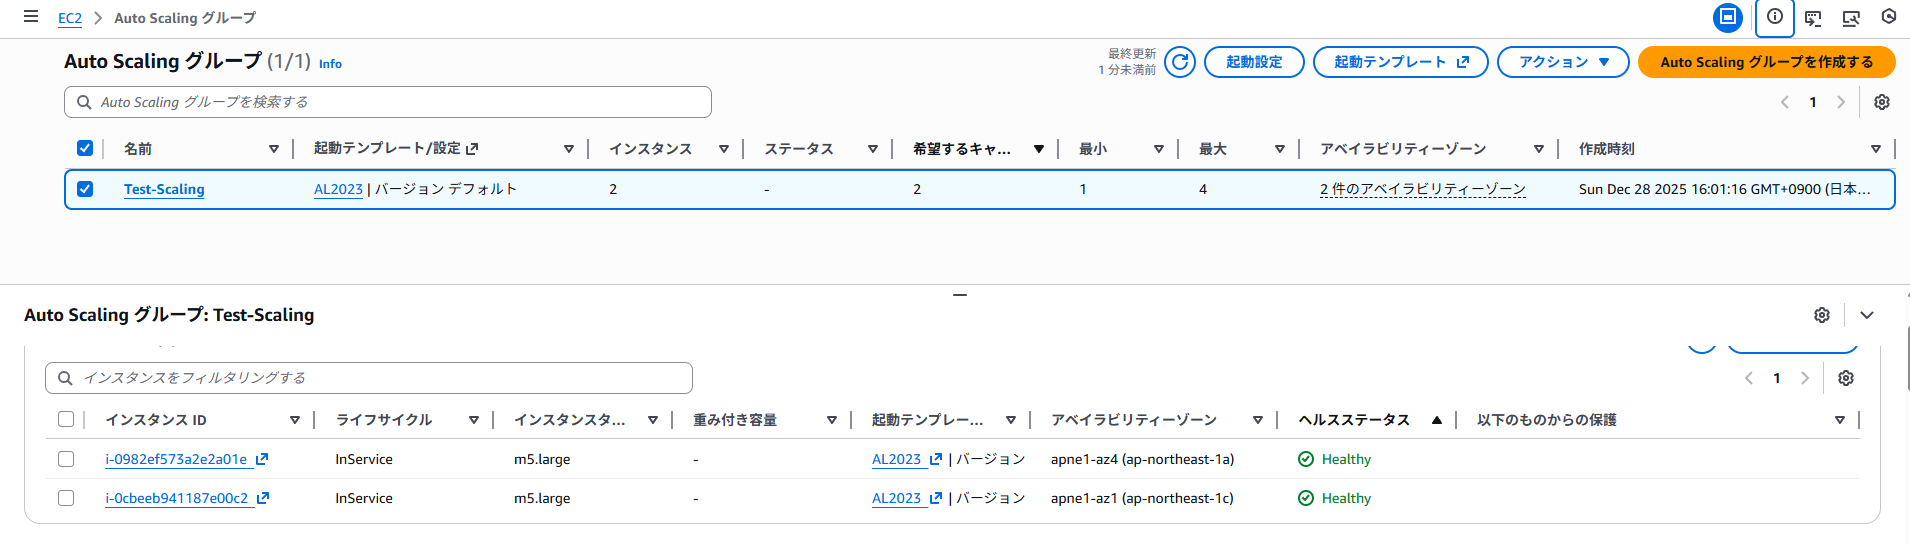Open the アクション dropdown menu
1910x544 pixels.
click(1563, 62)
